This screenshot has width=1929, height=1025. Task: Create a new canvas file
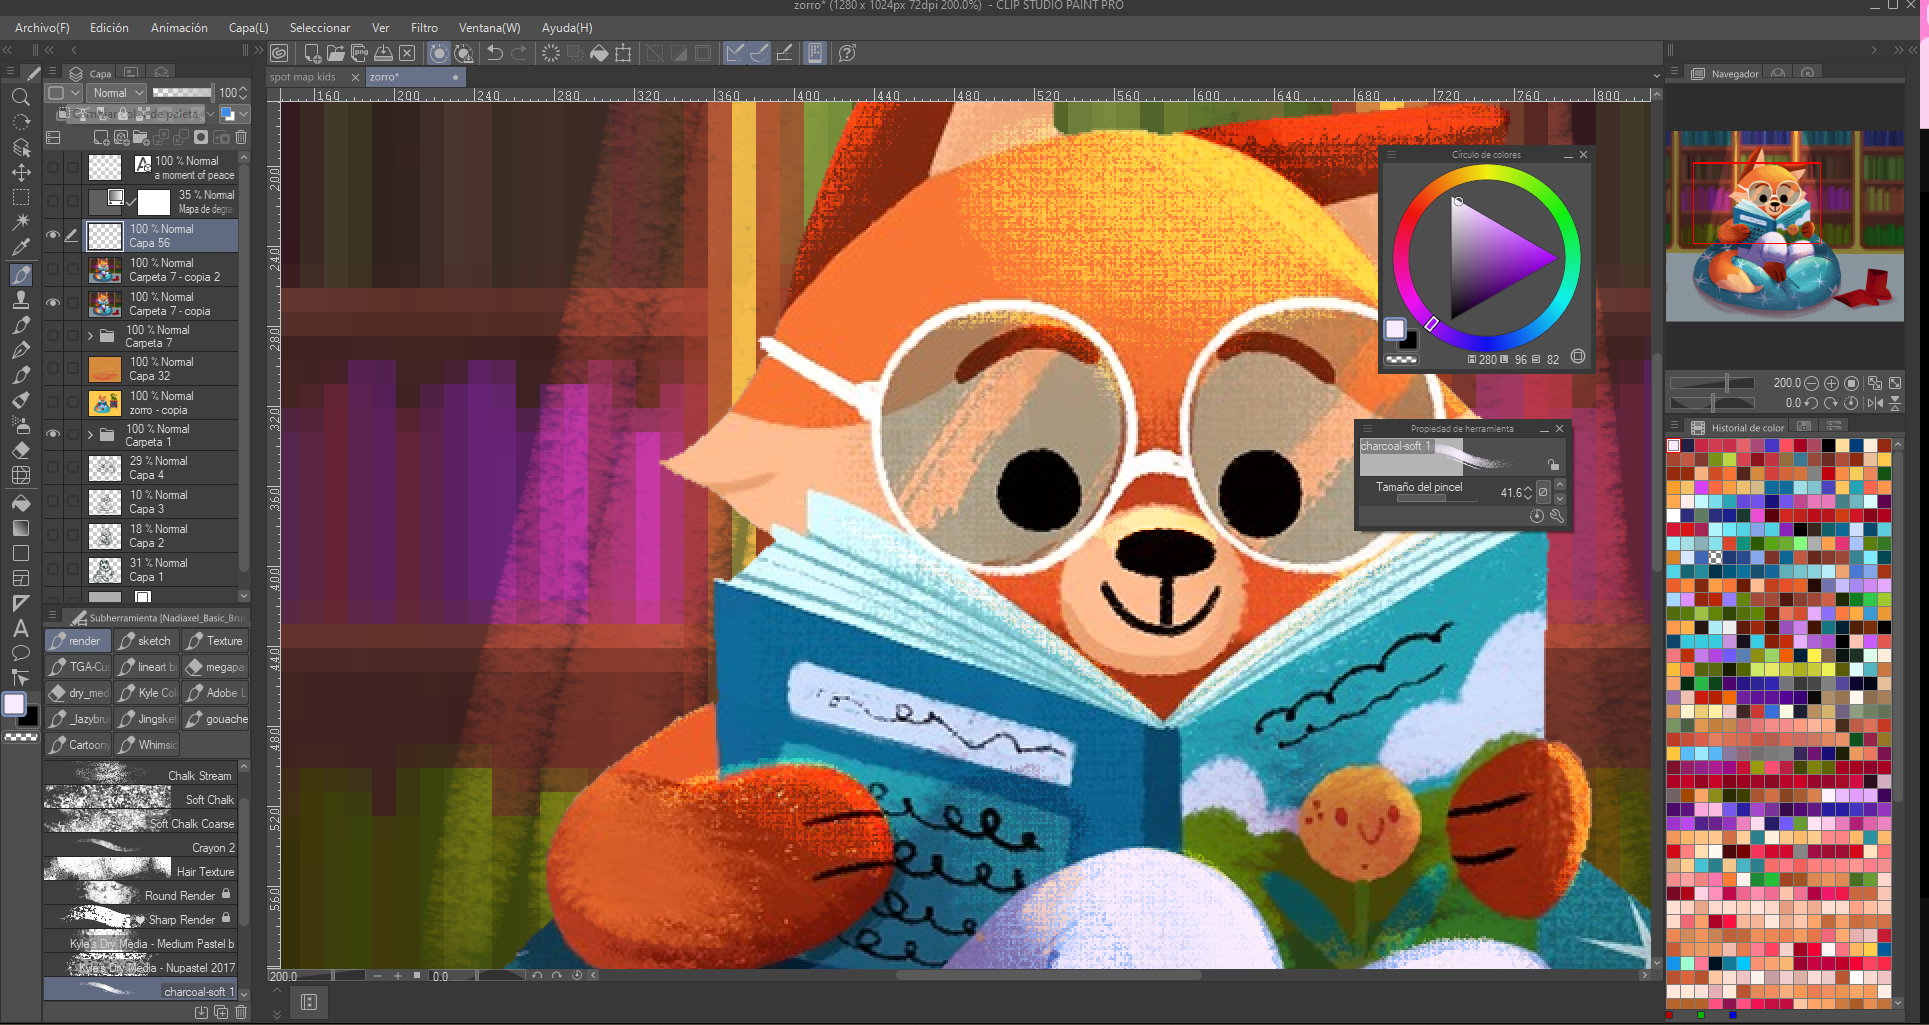pos(312,53)
